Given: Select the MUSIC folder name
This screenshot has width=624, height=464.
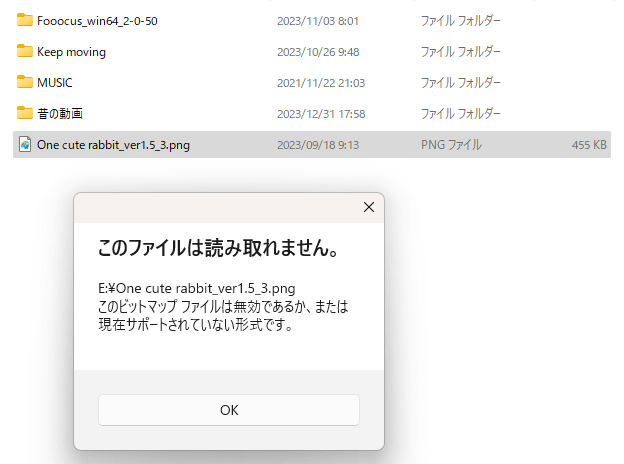Looking at the screenshot, I should (55, 83).
